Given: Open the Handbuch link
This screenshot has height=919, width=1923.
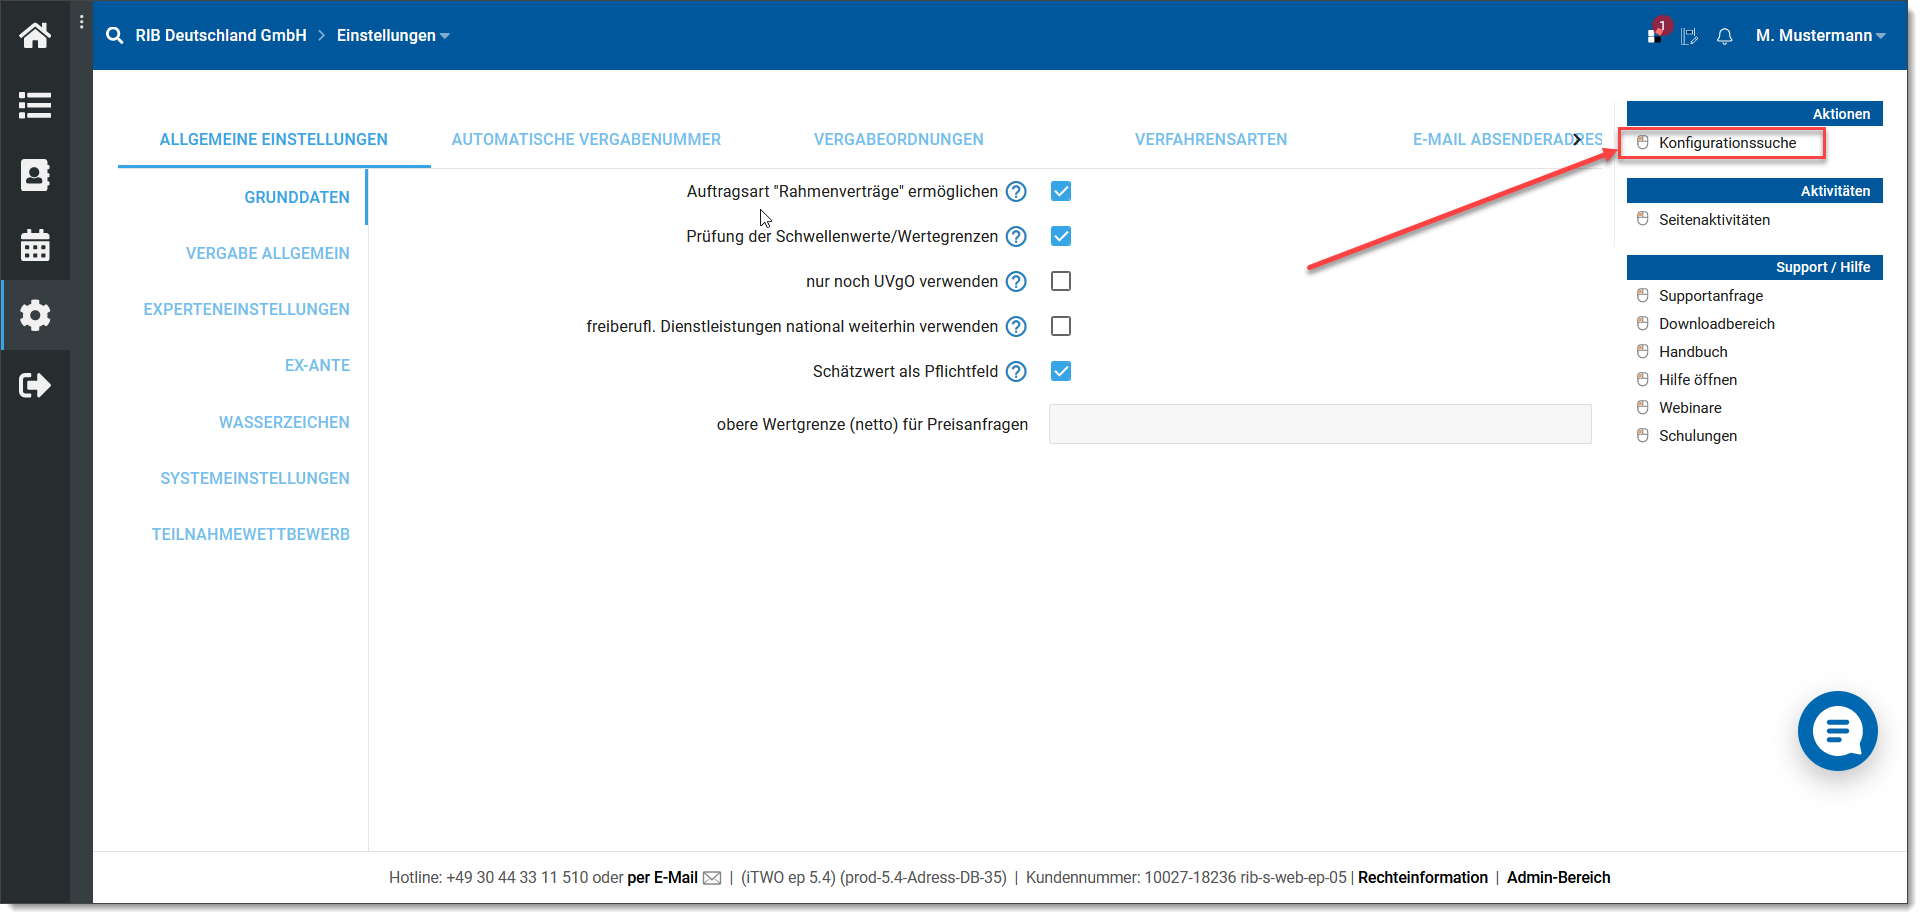Looking at the screenshot, I should coord(1693,352).
